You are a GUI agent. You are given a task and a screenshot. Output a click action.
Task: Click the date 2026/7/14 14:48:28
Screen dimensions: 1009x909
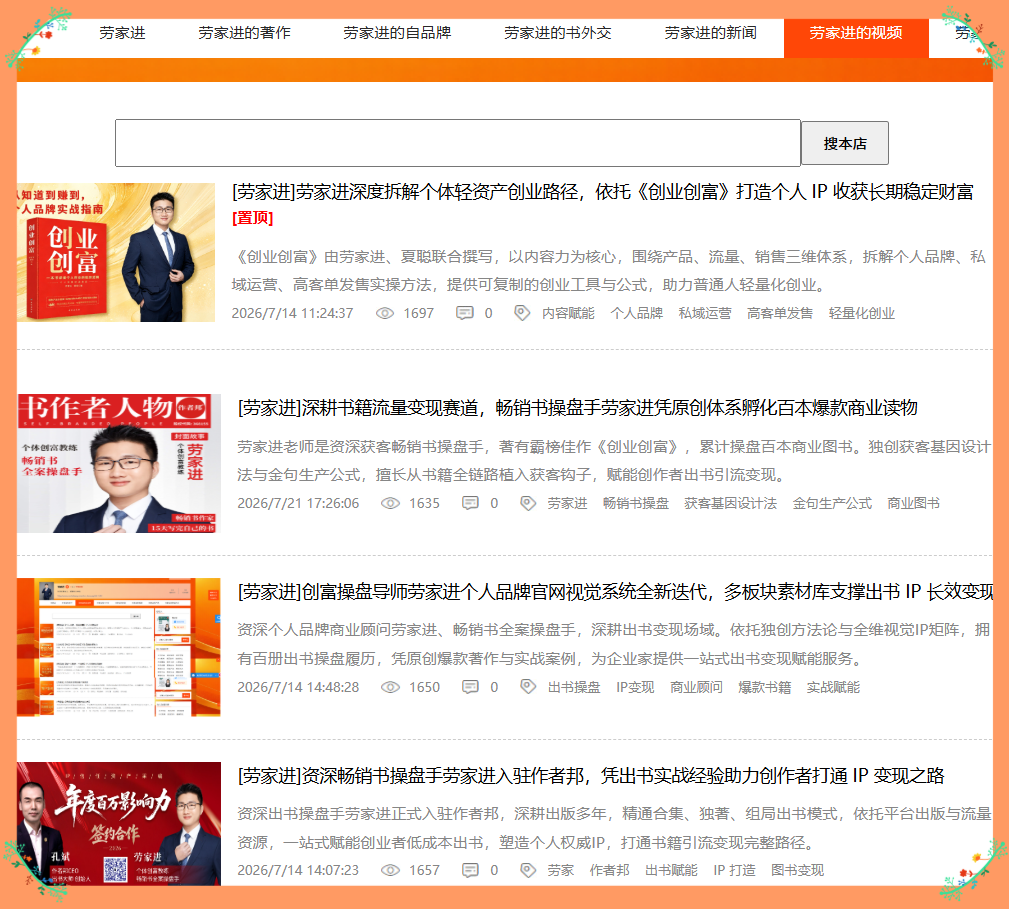click(298, 687)
